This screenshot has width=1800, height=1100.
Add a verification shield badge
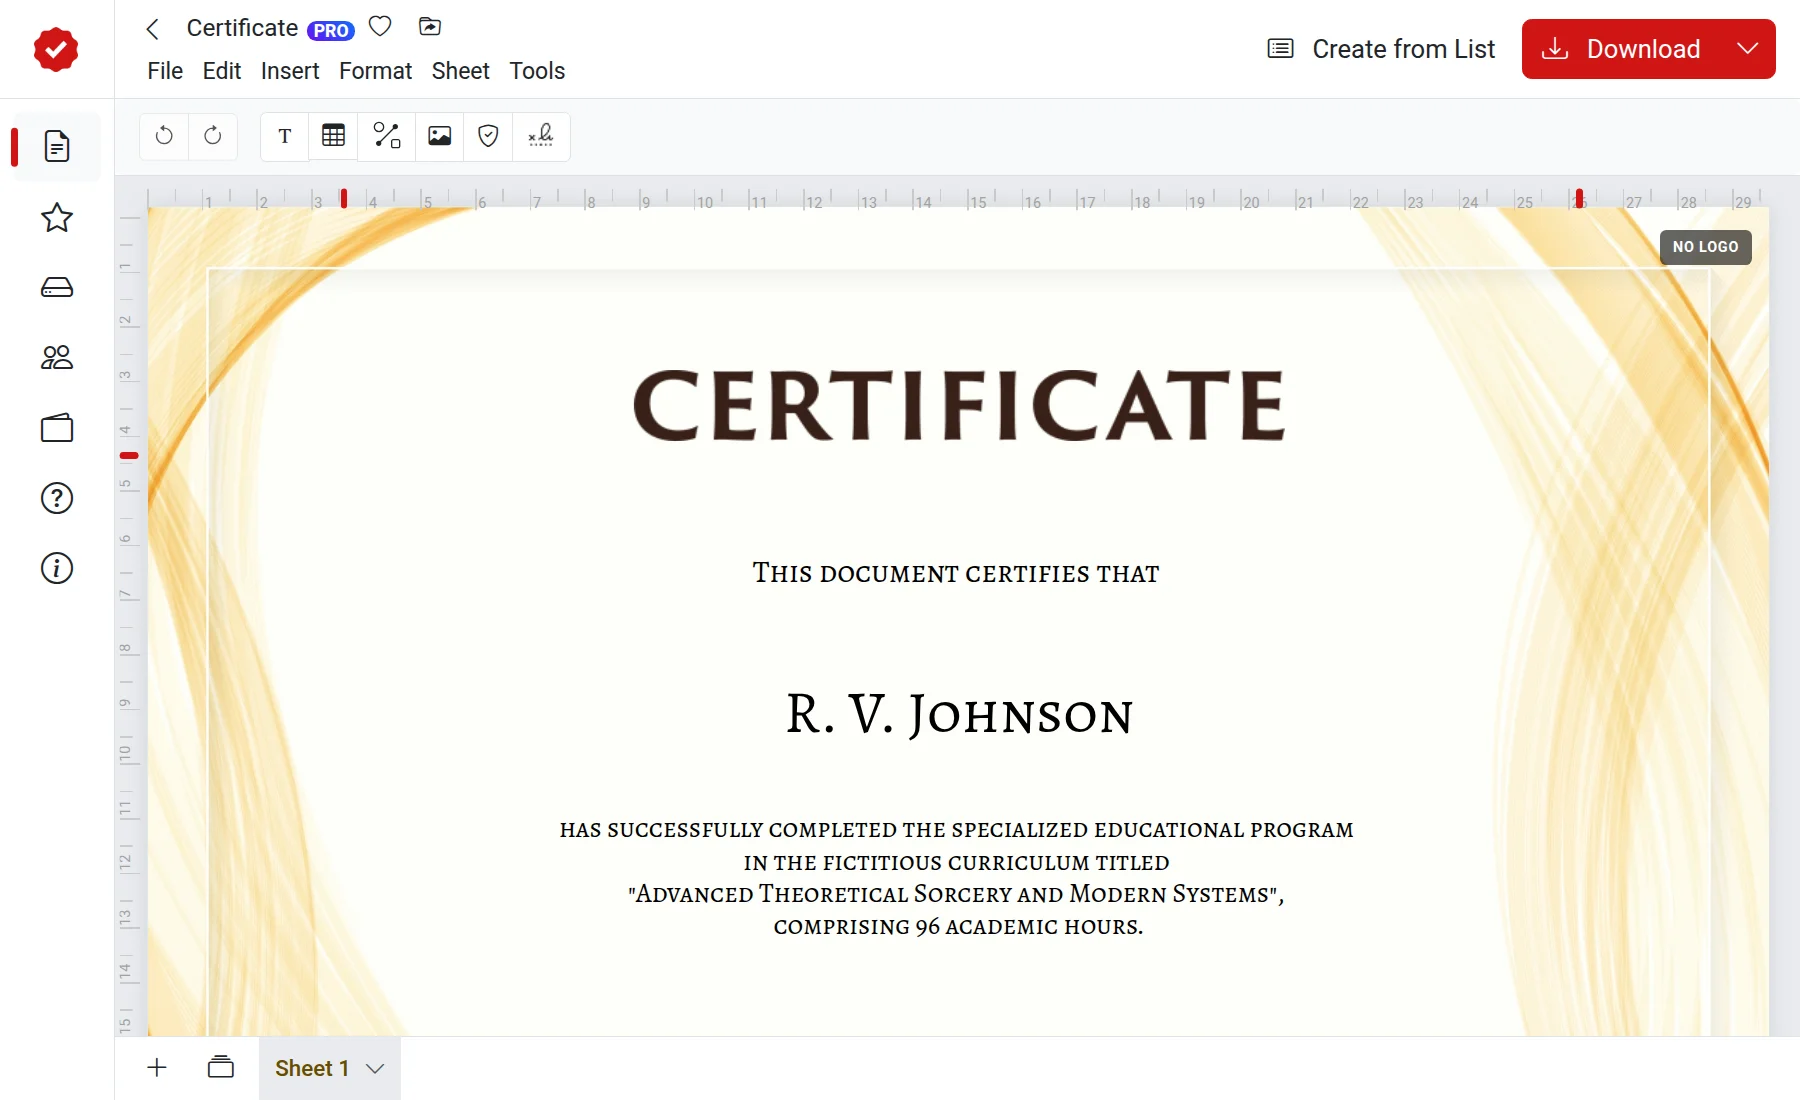[x=488, y=136]
